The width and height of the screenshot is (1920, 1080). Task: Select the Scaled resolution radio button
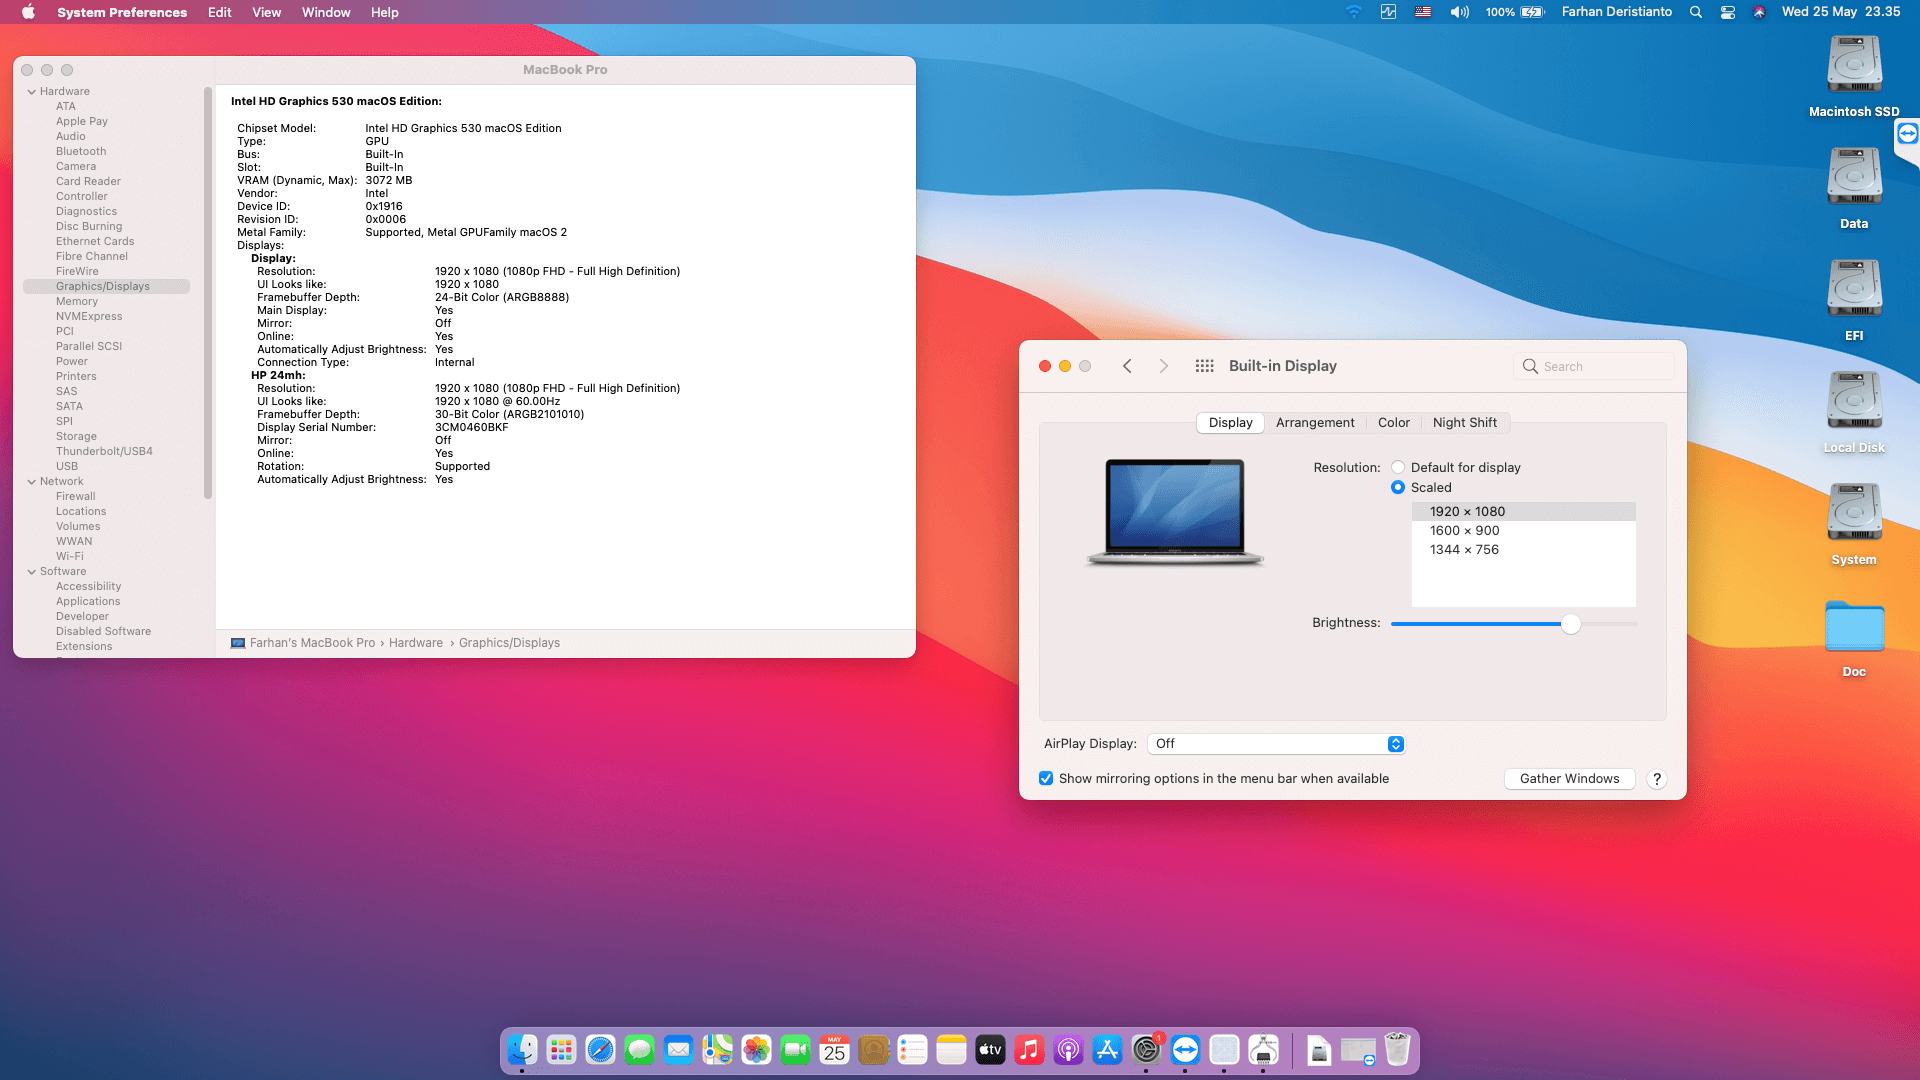(x=1398, y=487)
